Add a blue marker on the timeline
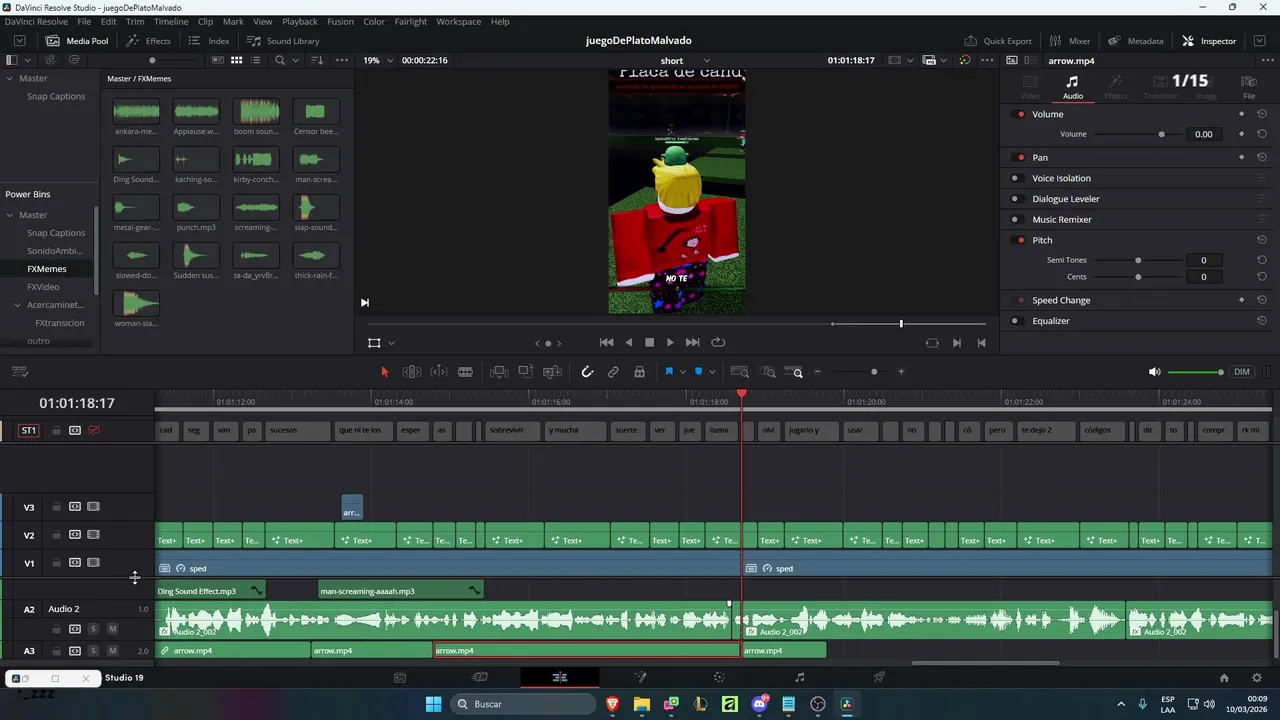The width and height of the screenshot is (1280, 720). 698,372
